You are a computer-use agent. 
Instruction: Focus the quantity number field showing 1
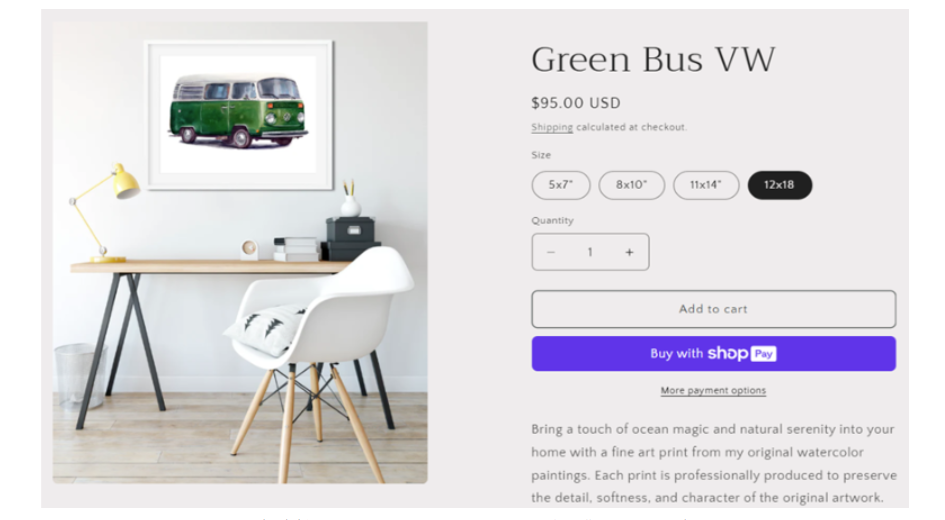coord(590,252)
